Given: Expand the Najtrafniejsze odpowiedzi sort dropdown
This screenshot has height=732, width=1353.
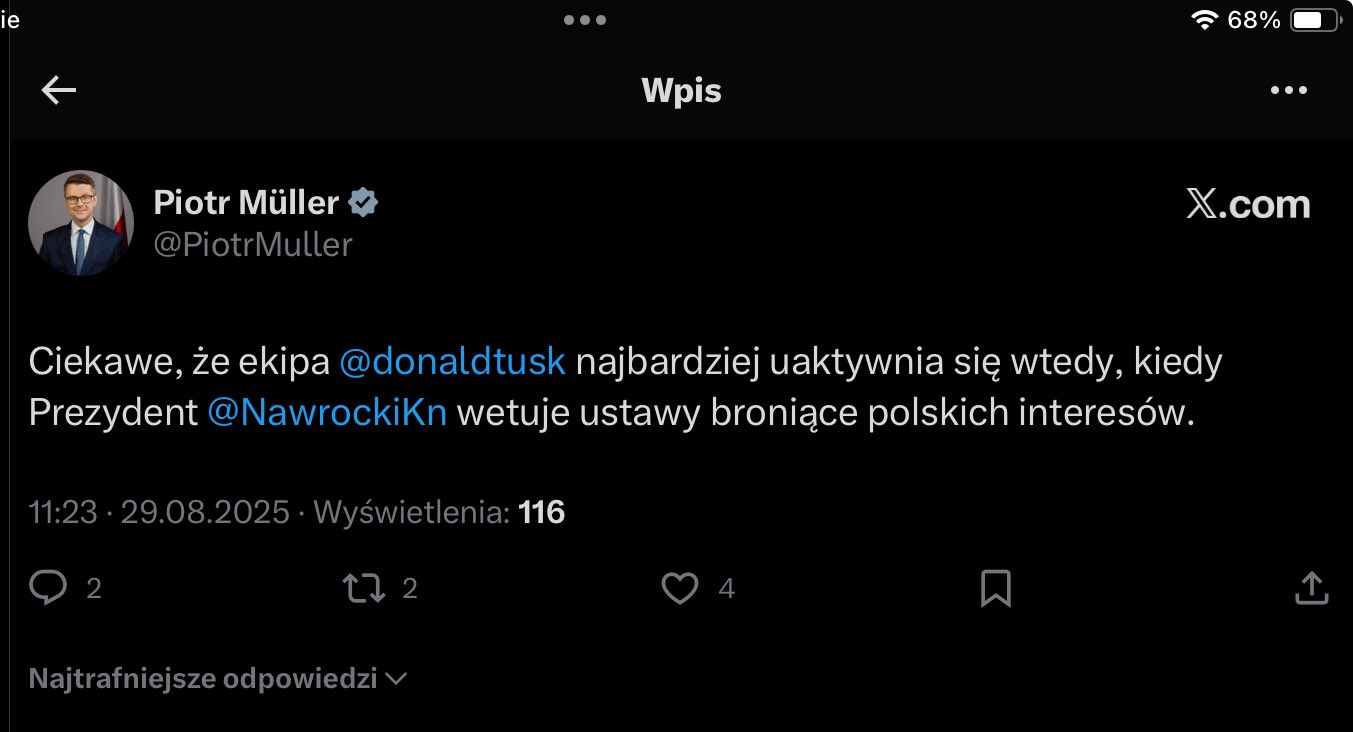Looking at the screenshot, I should pyautogui.click(x=218, y=679).
